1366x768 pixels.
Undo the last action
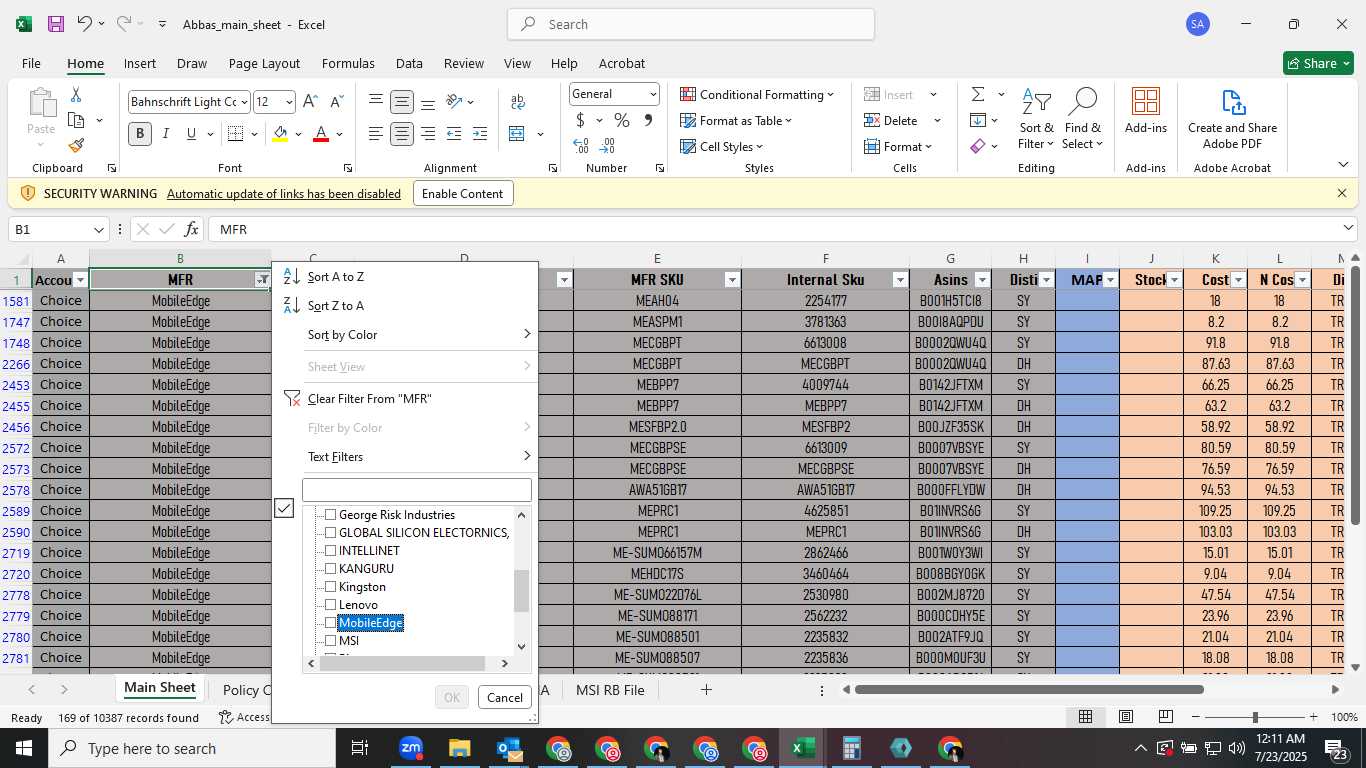click(x=85, y=24)
